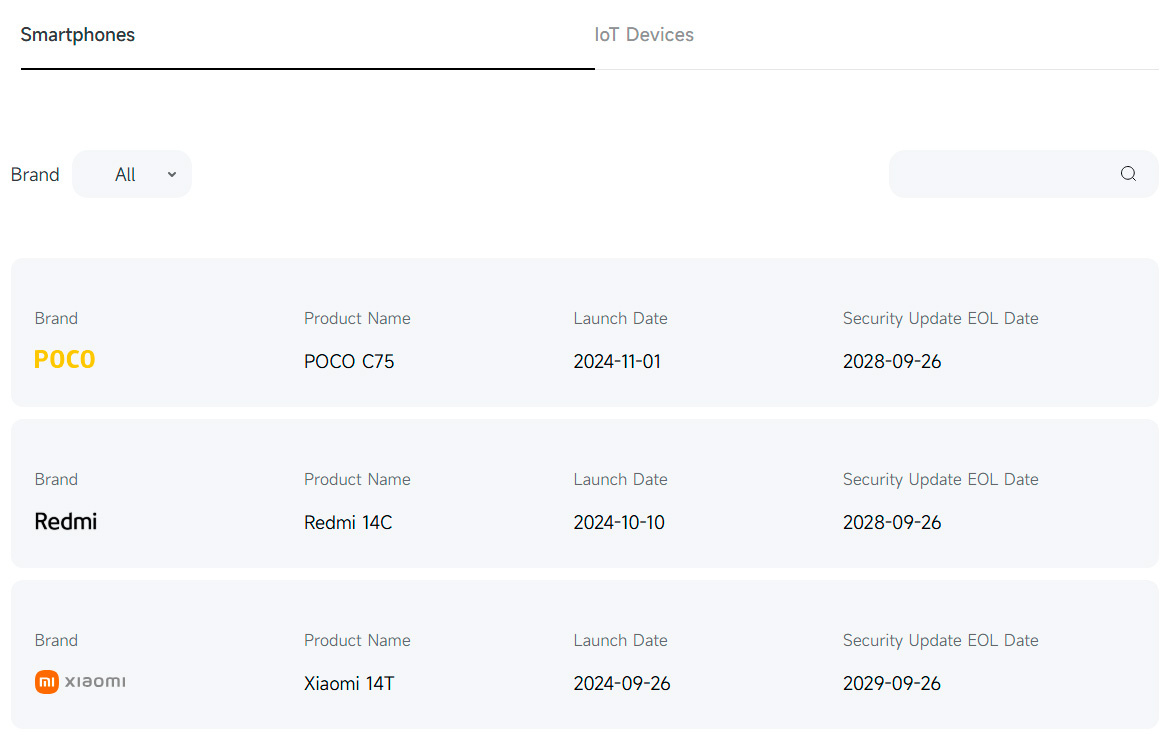This screenshot has width=1170, height=738.
Task: Click Security Update EOL Date header in POCO card
Action: pyautogui.click(x=940, y=319)
